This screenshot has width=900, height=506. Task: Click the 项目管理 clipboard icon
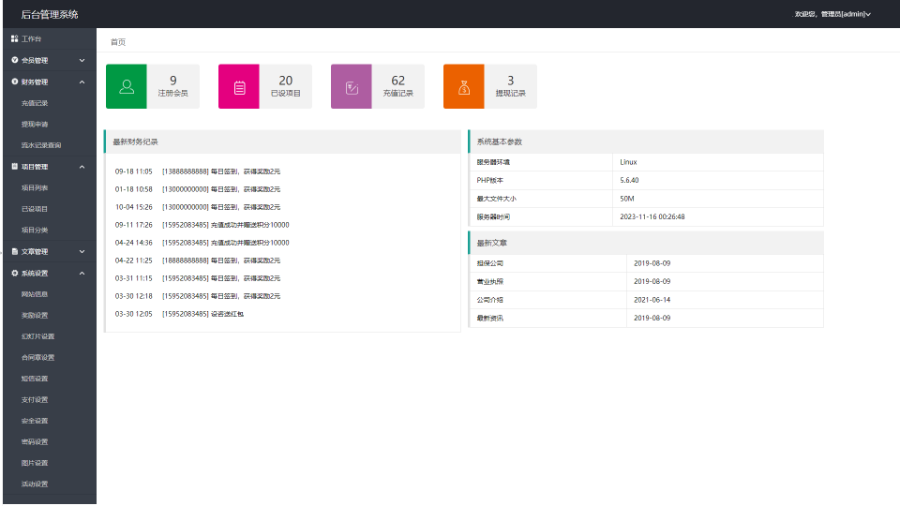tap(14, 166)
